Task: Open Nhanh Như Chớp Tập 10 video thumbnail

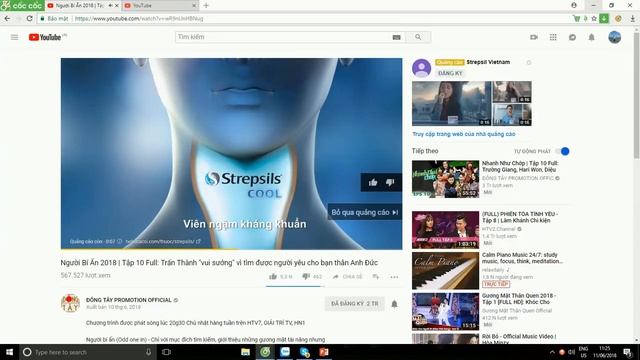Action: [445, 179]
